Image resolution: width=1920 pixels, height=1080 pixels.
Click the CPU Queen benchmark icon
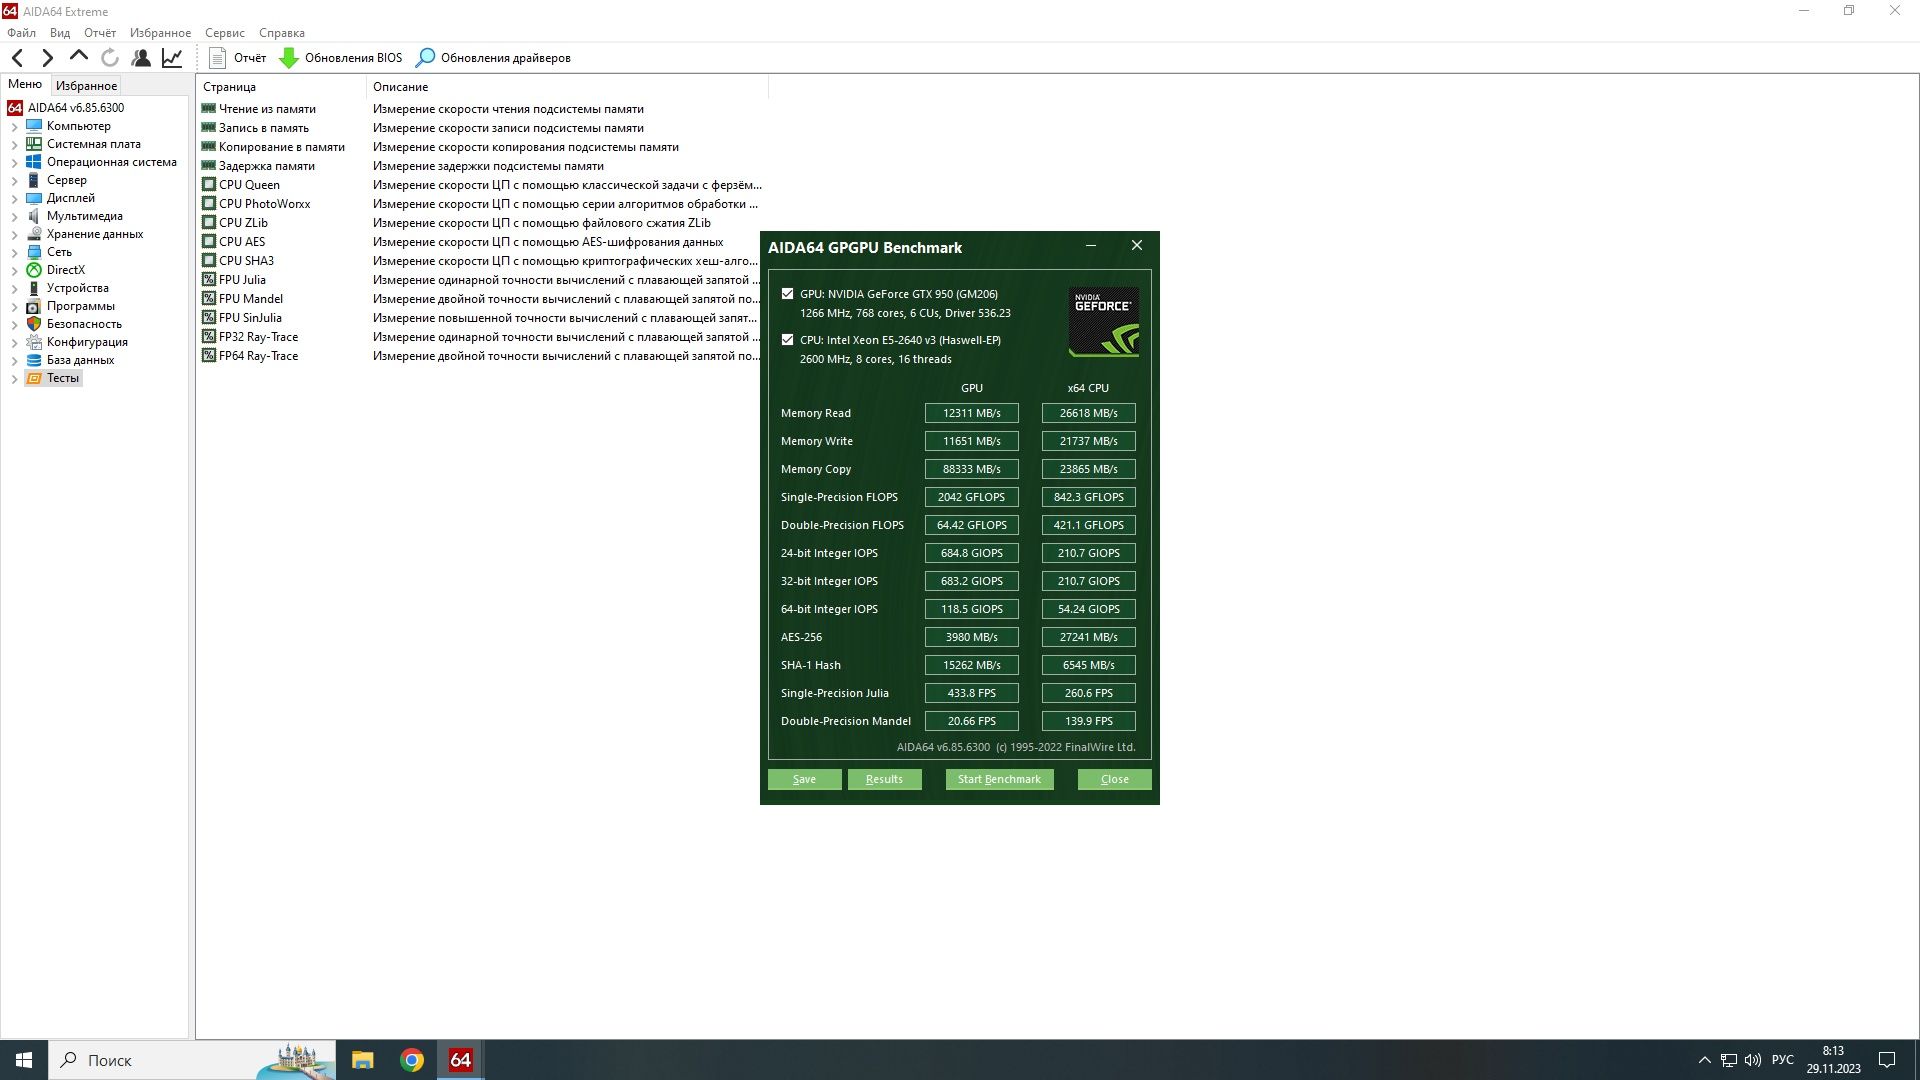[x=209, y=185]
